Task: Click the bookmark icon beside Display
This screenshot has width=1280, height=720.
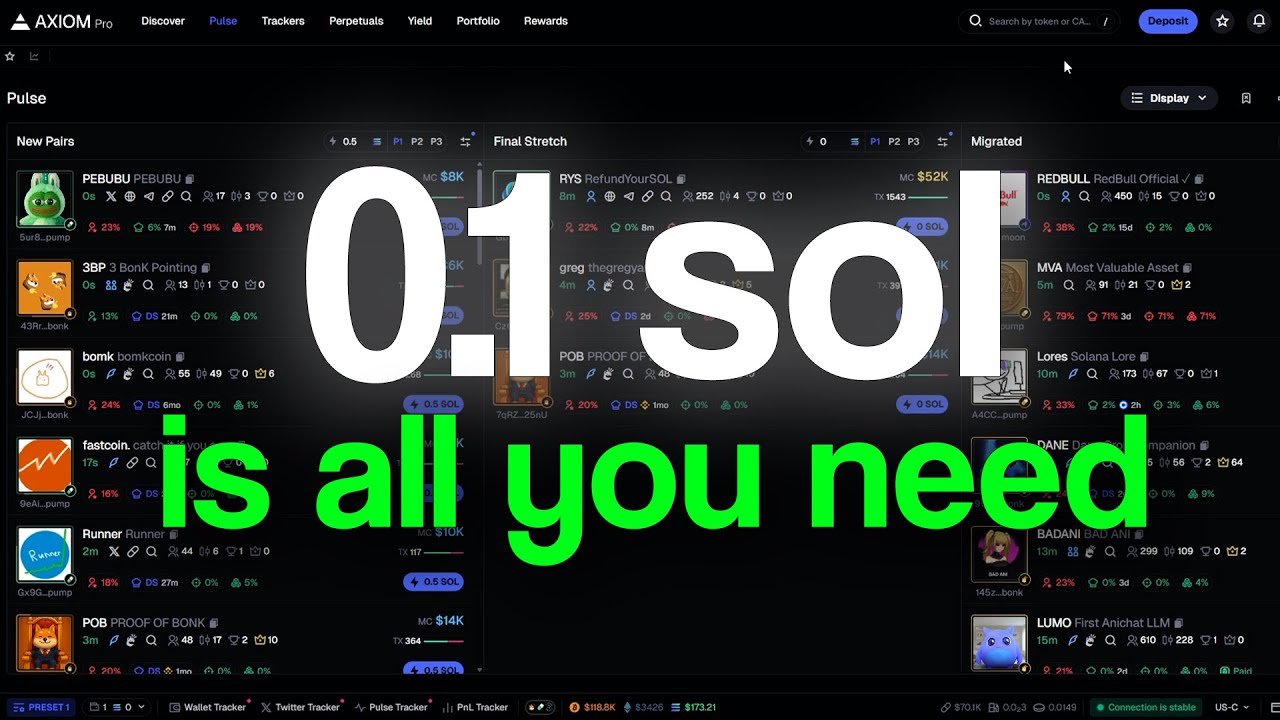Action: click(1246, 98)
